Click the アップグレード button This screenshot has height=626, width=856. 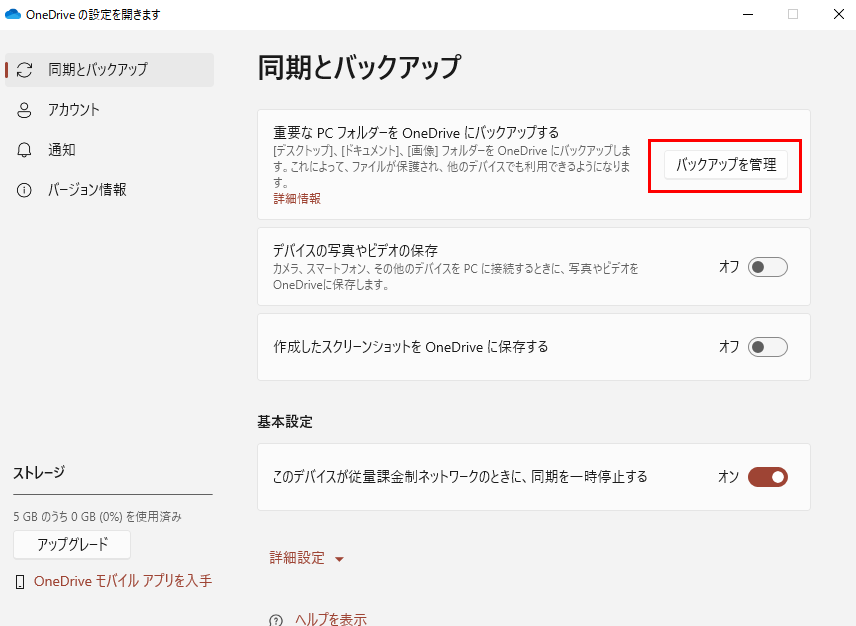(72, 545)
